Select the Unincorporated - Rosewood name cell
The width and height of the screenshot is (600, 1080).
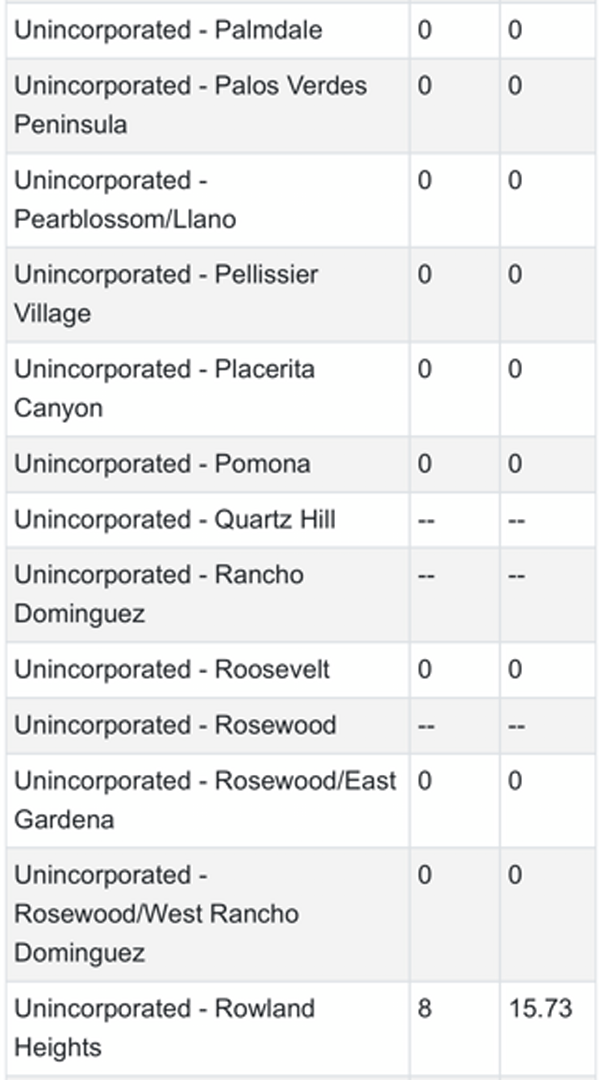point(175,725)
